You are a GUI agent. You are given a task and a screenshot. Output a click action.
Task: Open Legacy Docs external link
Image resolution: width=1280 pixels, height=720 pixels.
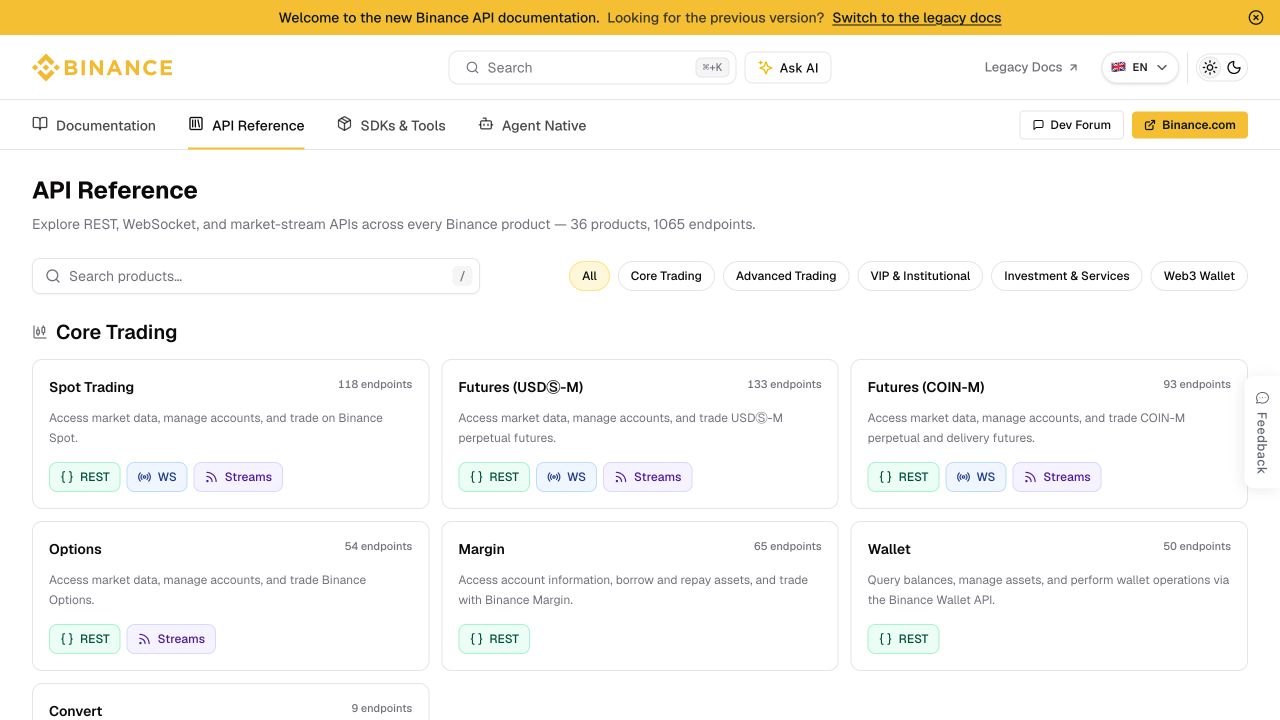pyautogui.click(x=1031, y=68)
